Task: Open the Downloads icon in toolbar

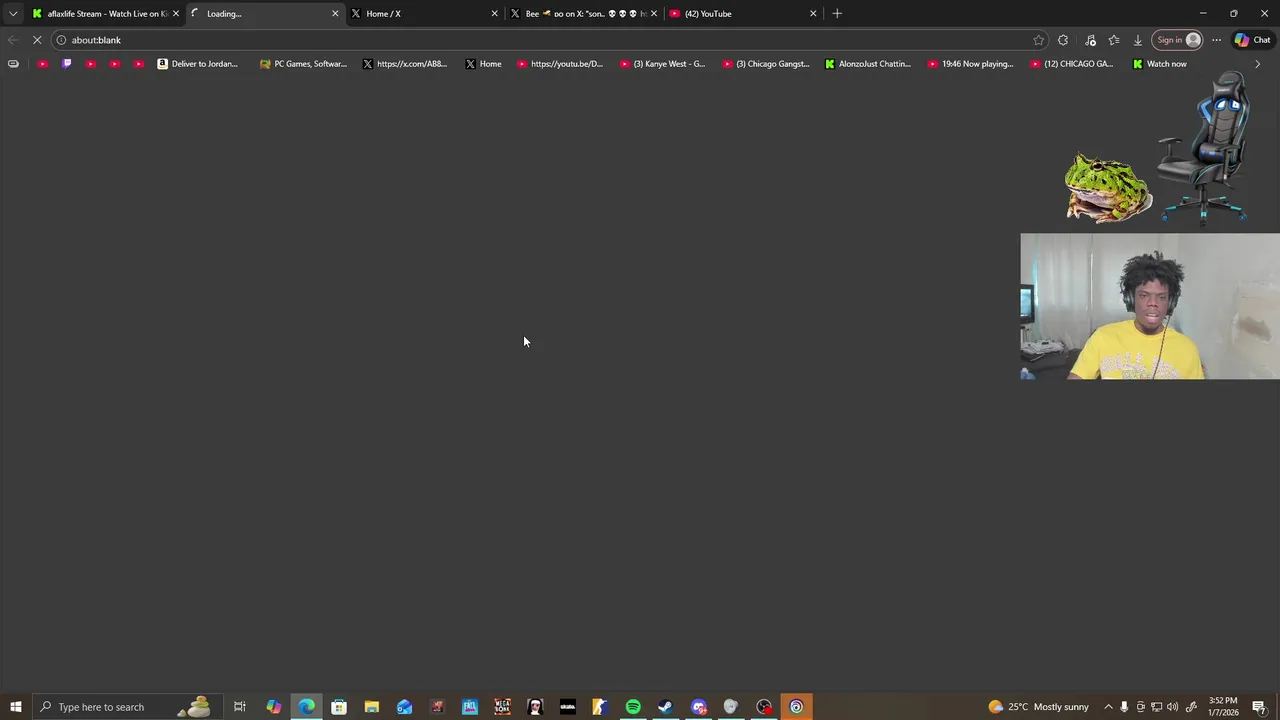Action: [x=1137, y=40]
